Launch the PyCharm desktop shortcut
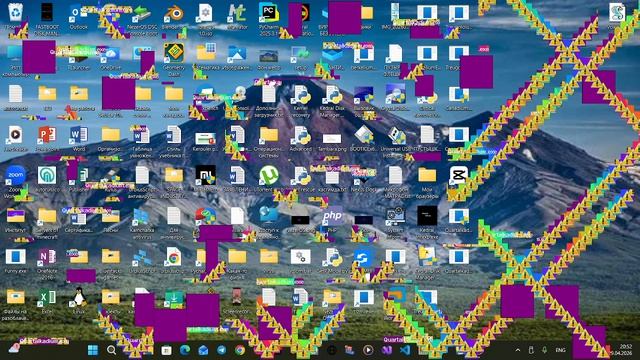This screenshot has width=640, height=360. [269, 12]
